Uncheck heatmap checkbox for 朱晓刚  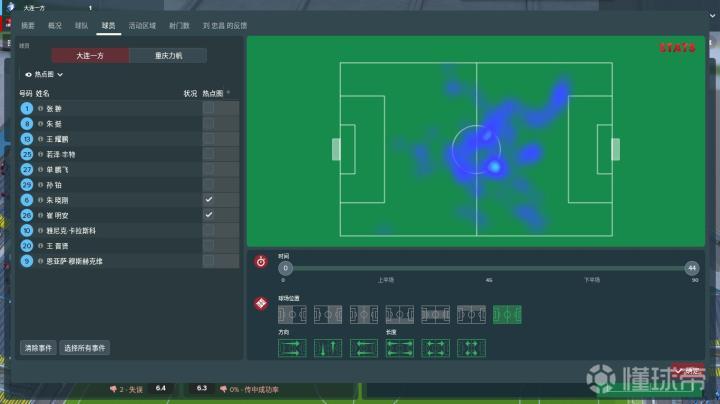pyautogui.click(x=208, y=200)
